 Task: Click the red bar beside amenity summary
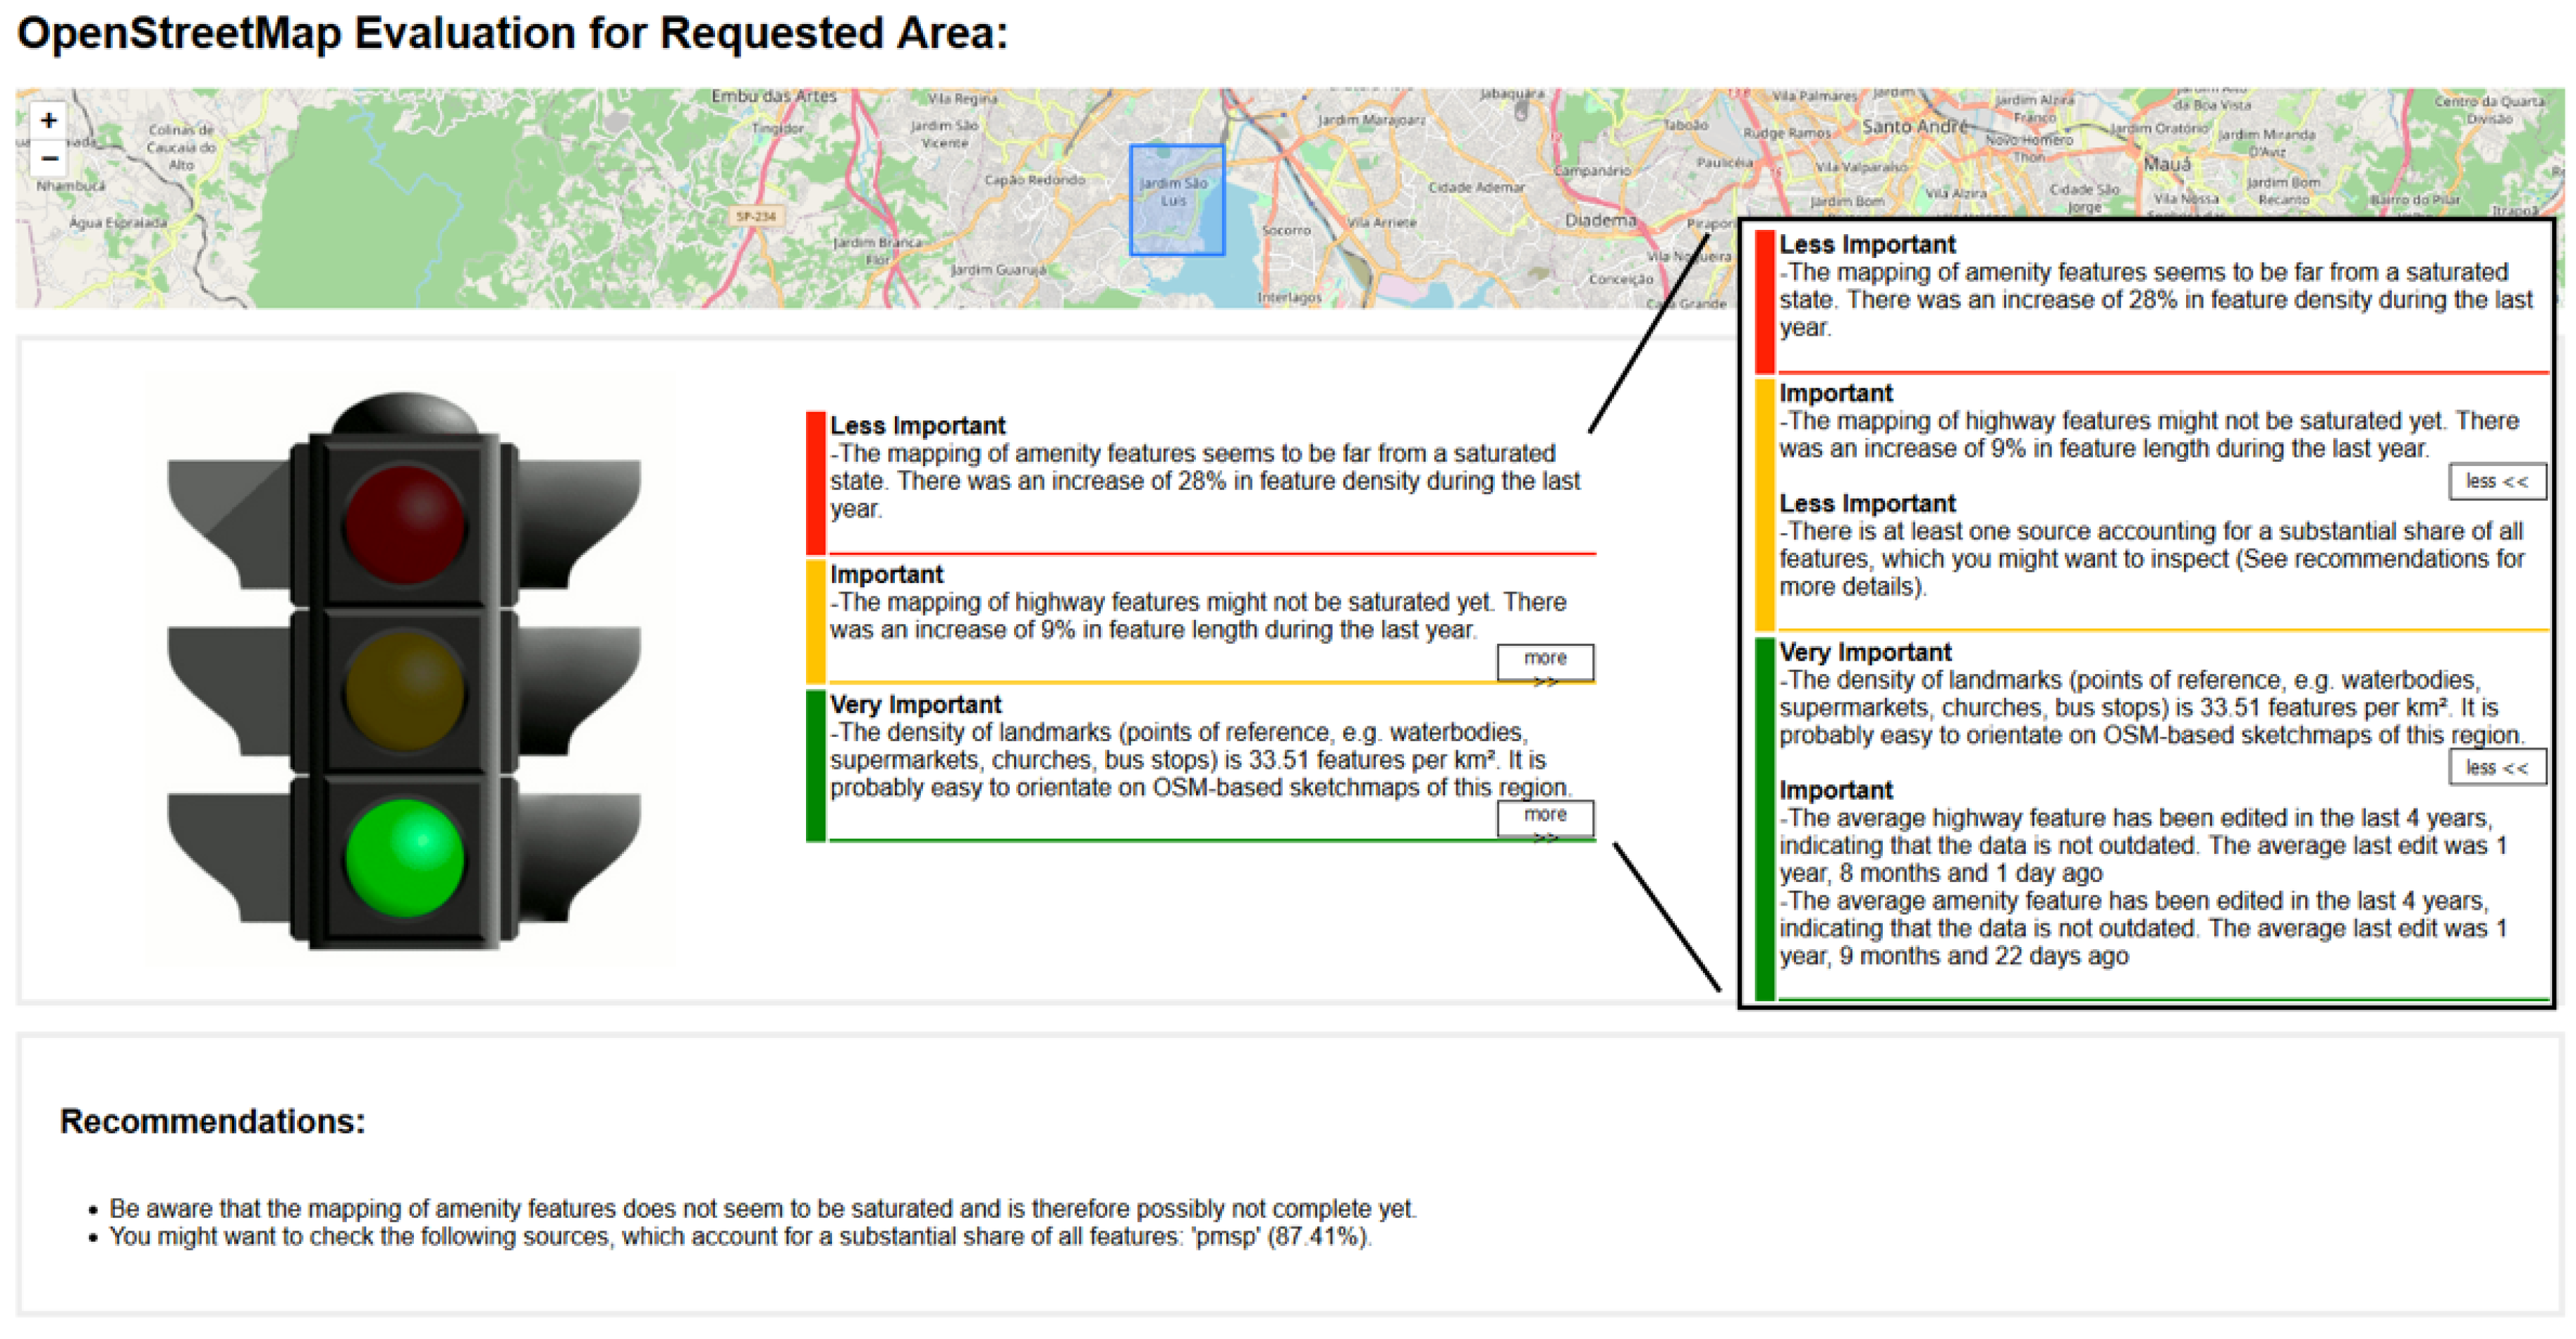pos(815,482)
